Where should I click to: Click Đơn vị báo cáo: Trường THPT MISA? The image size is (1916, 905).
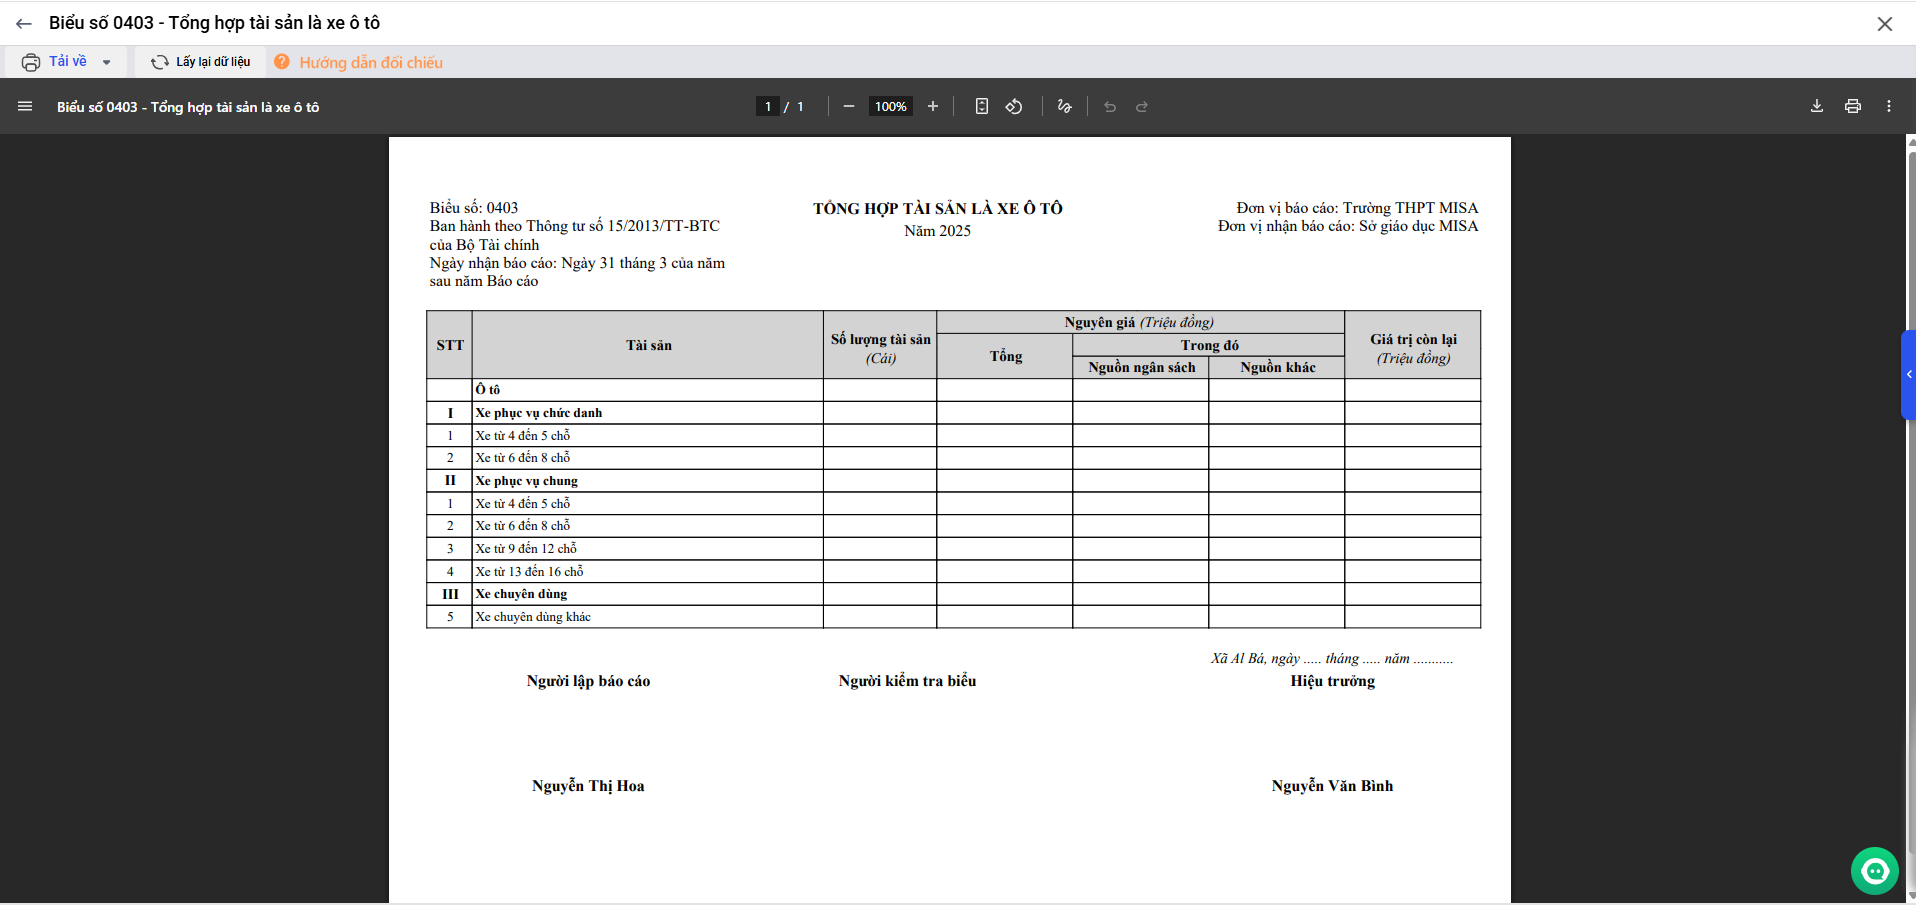point(1357,208)
